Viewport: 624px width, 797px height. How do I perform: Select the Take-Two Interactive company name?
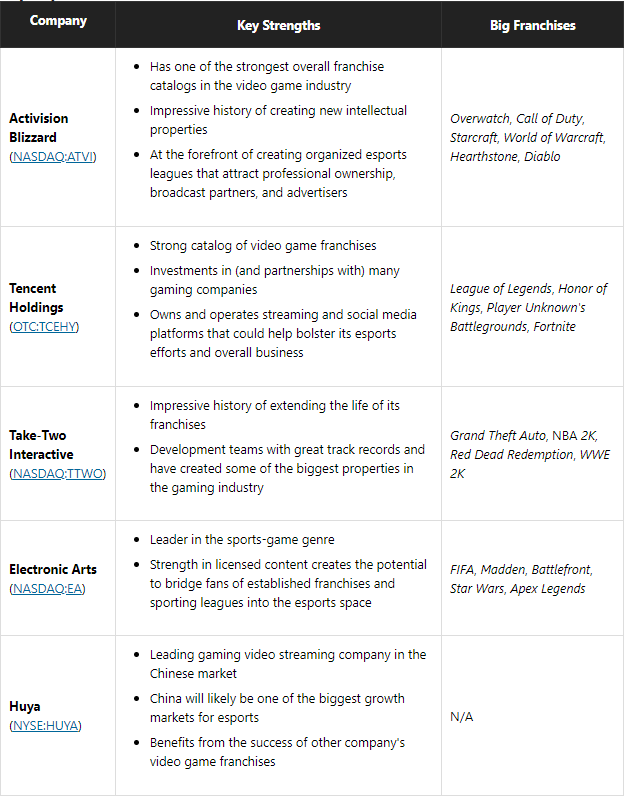(42, 445)
